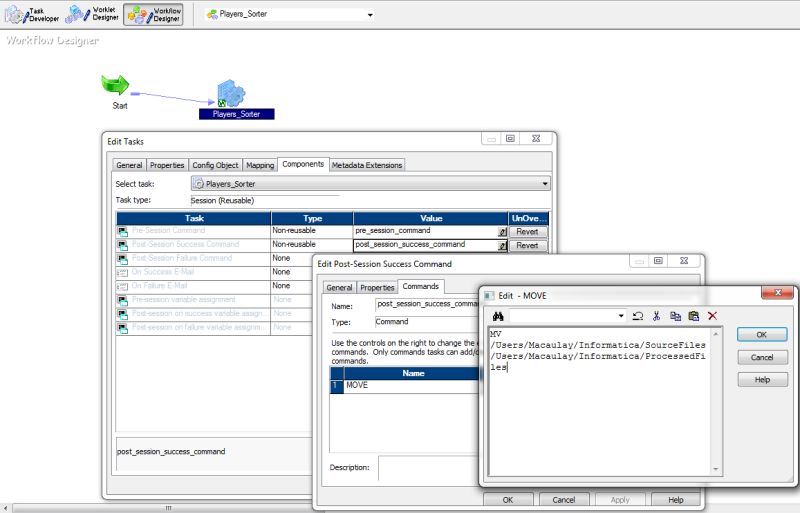Click the binoculars Find icon
This screenshot has width=800, height=513.
point(498,316)
